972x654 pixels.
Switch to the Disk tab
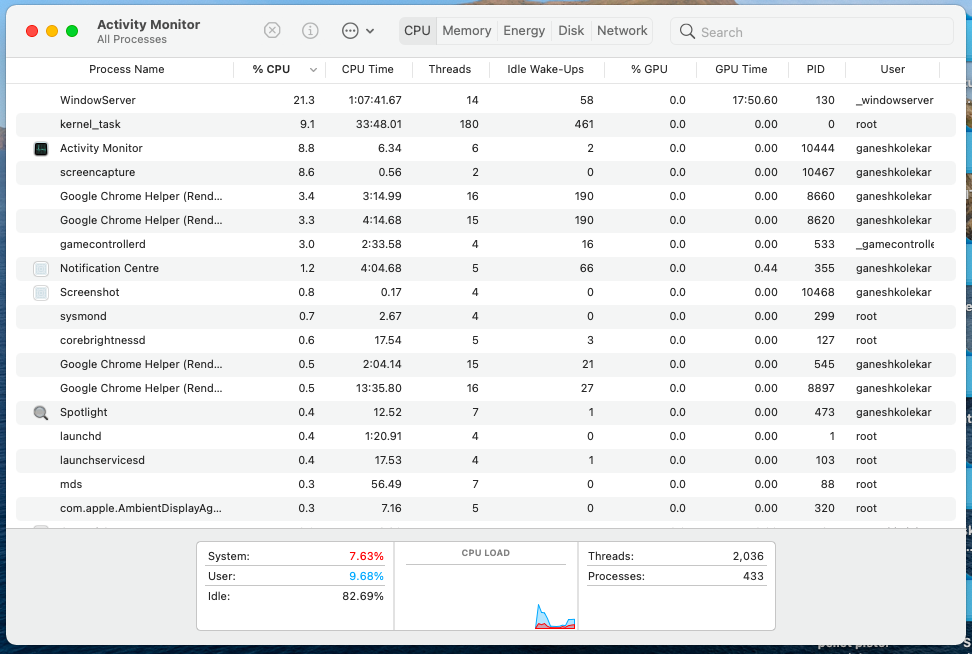pos(571,30)
